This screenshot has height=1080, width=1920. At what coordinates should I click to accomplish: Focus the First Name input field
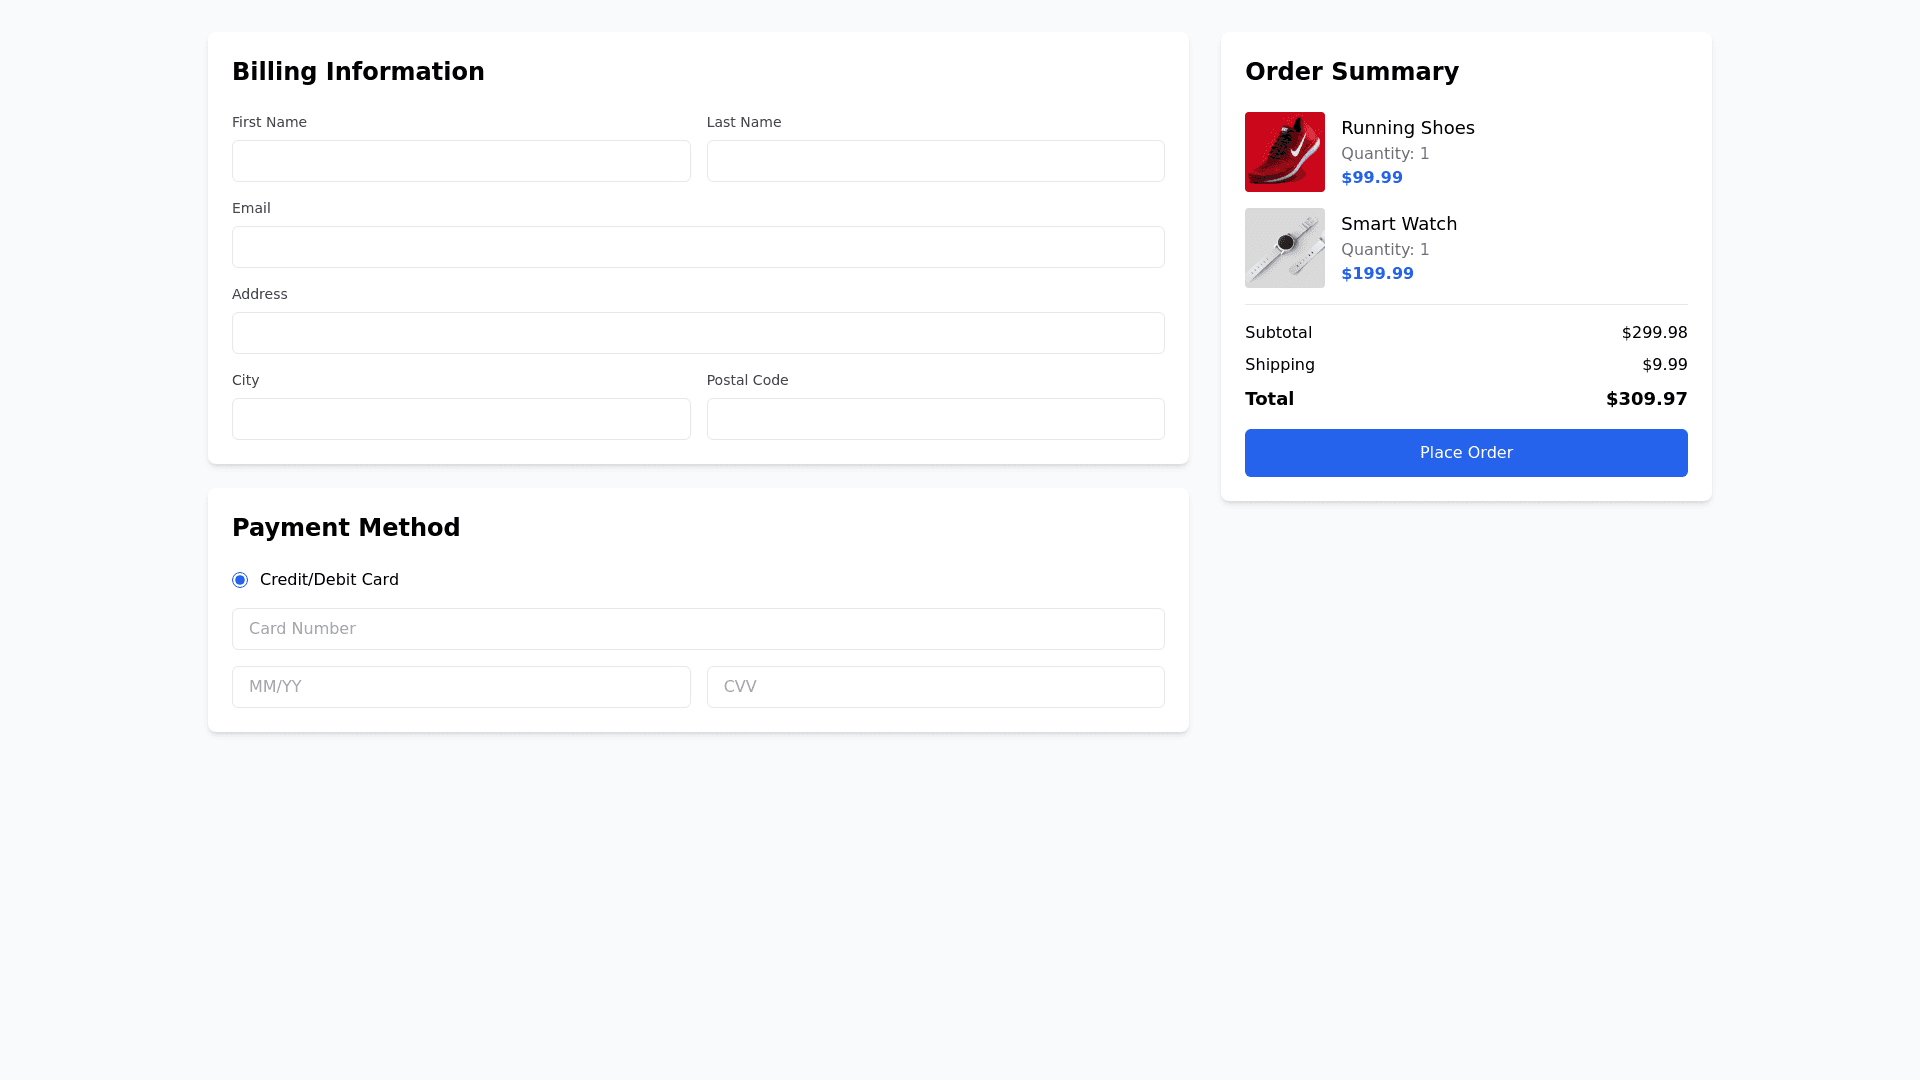coord(461,161)
